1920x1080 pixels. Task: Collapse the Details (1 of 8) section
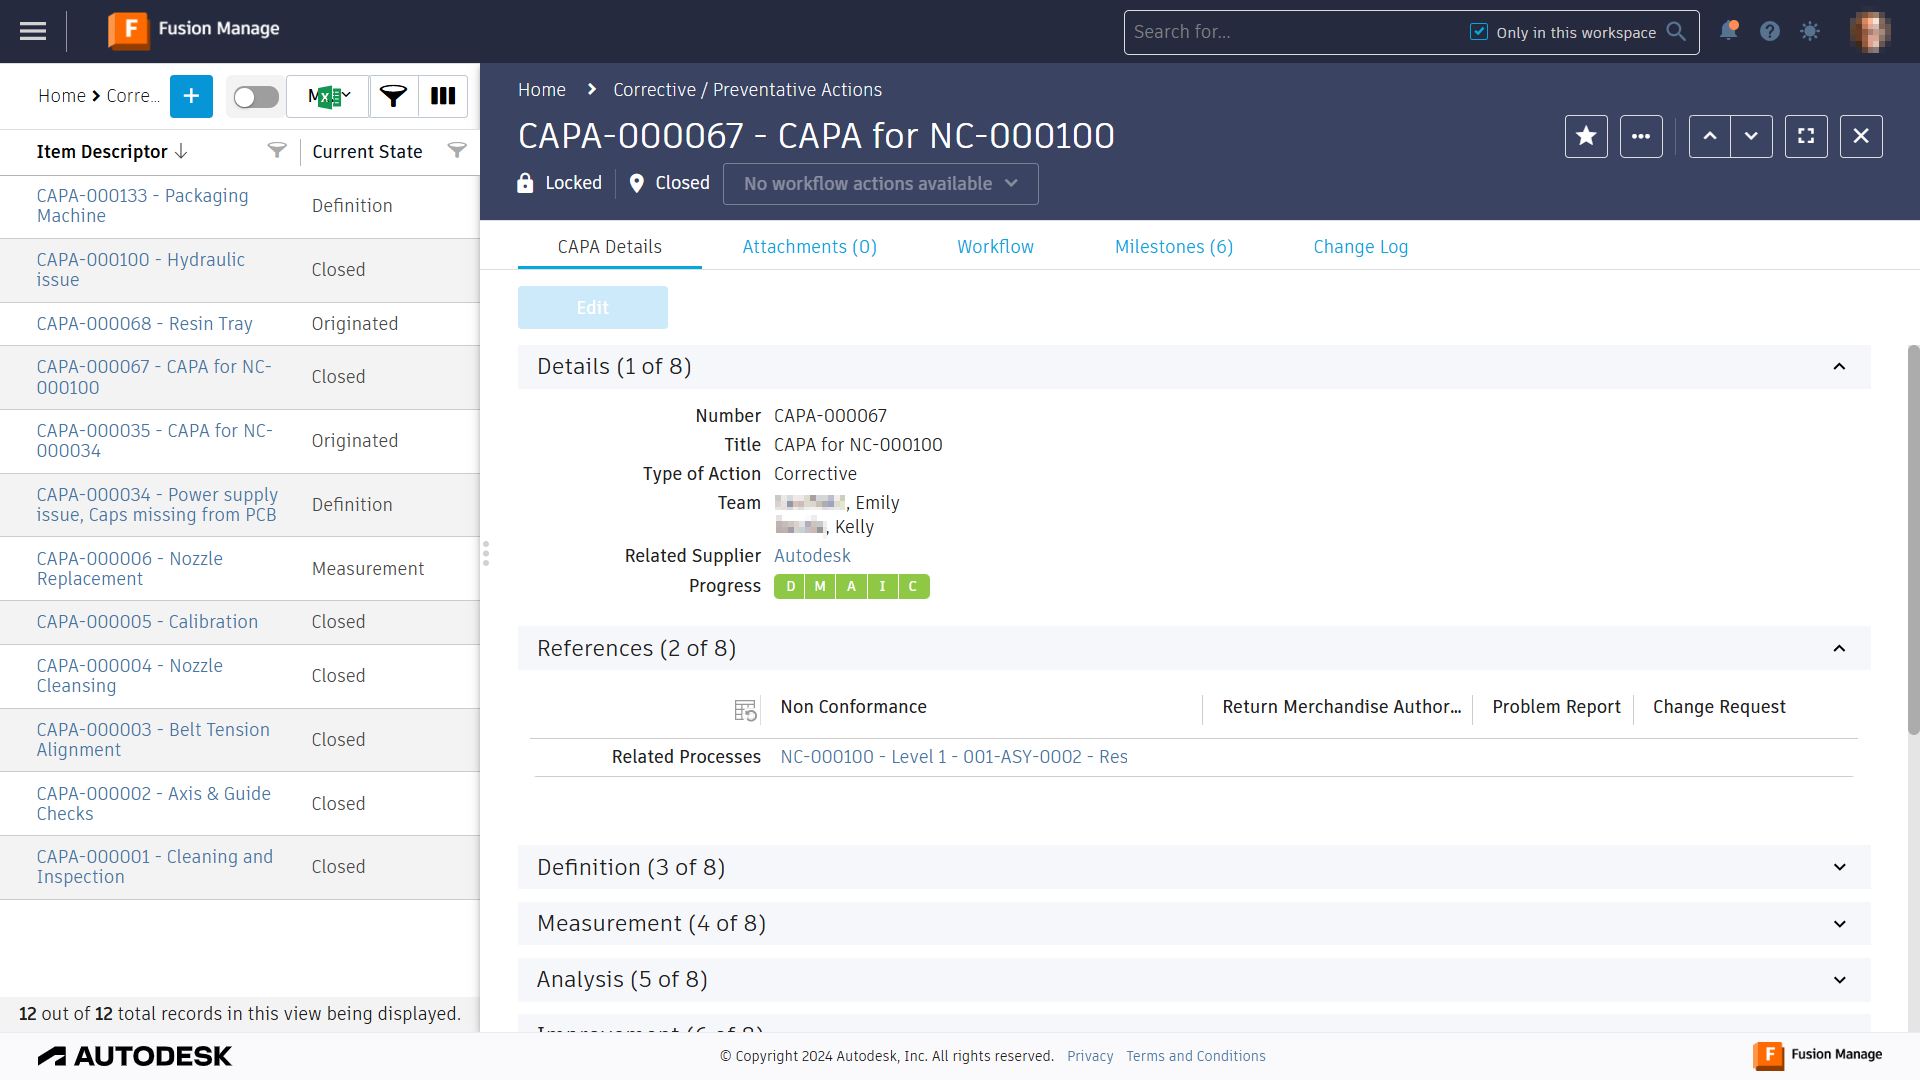click(1839, 367)
